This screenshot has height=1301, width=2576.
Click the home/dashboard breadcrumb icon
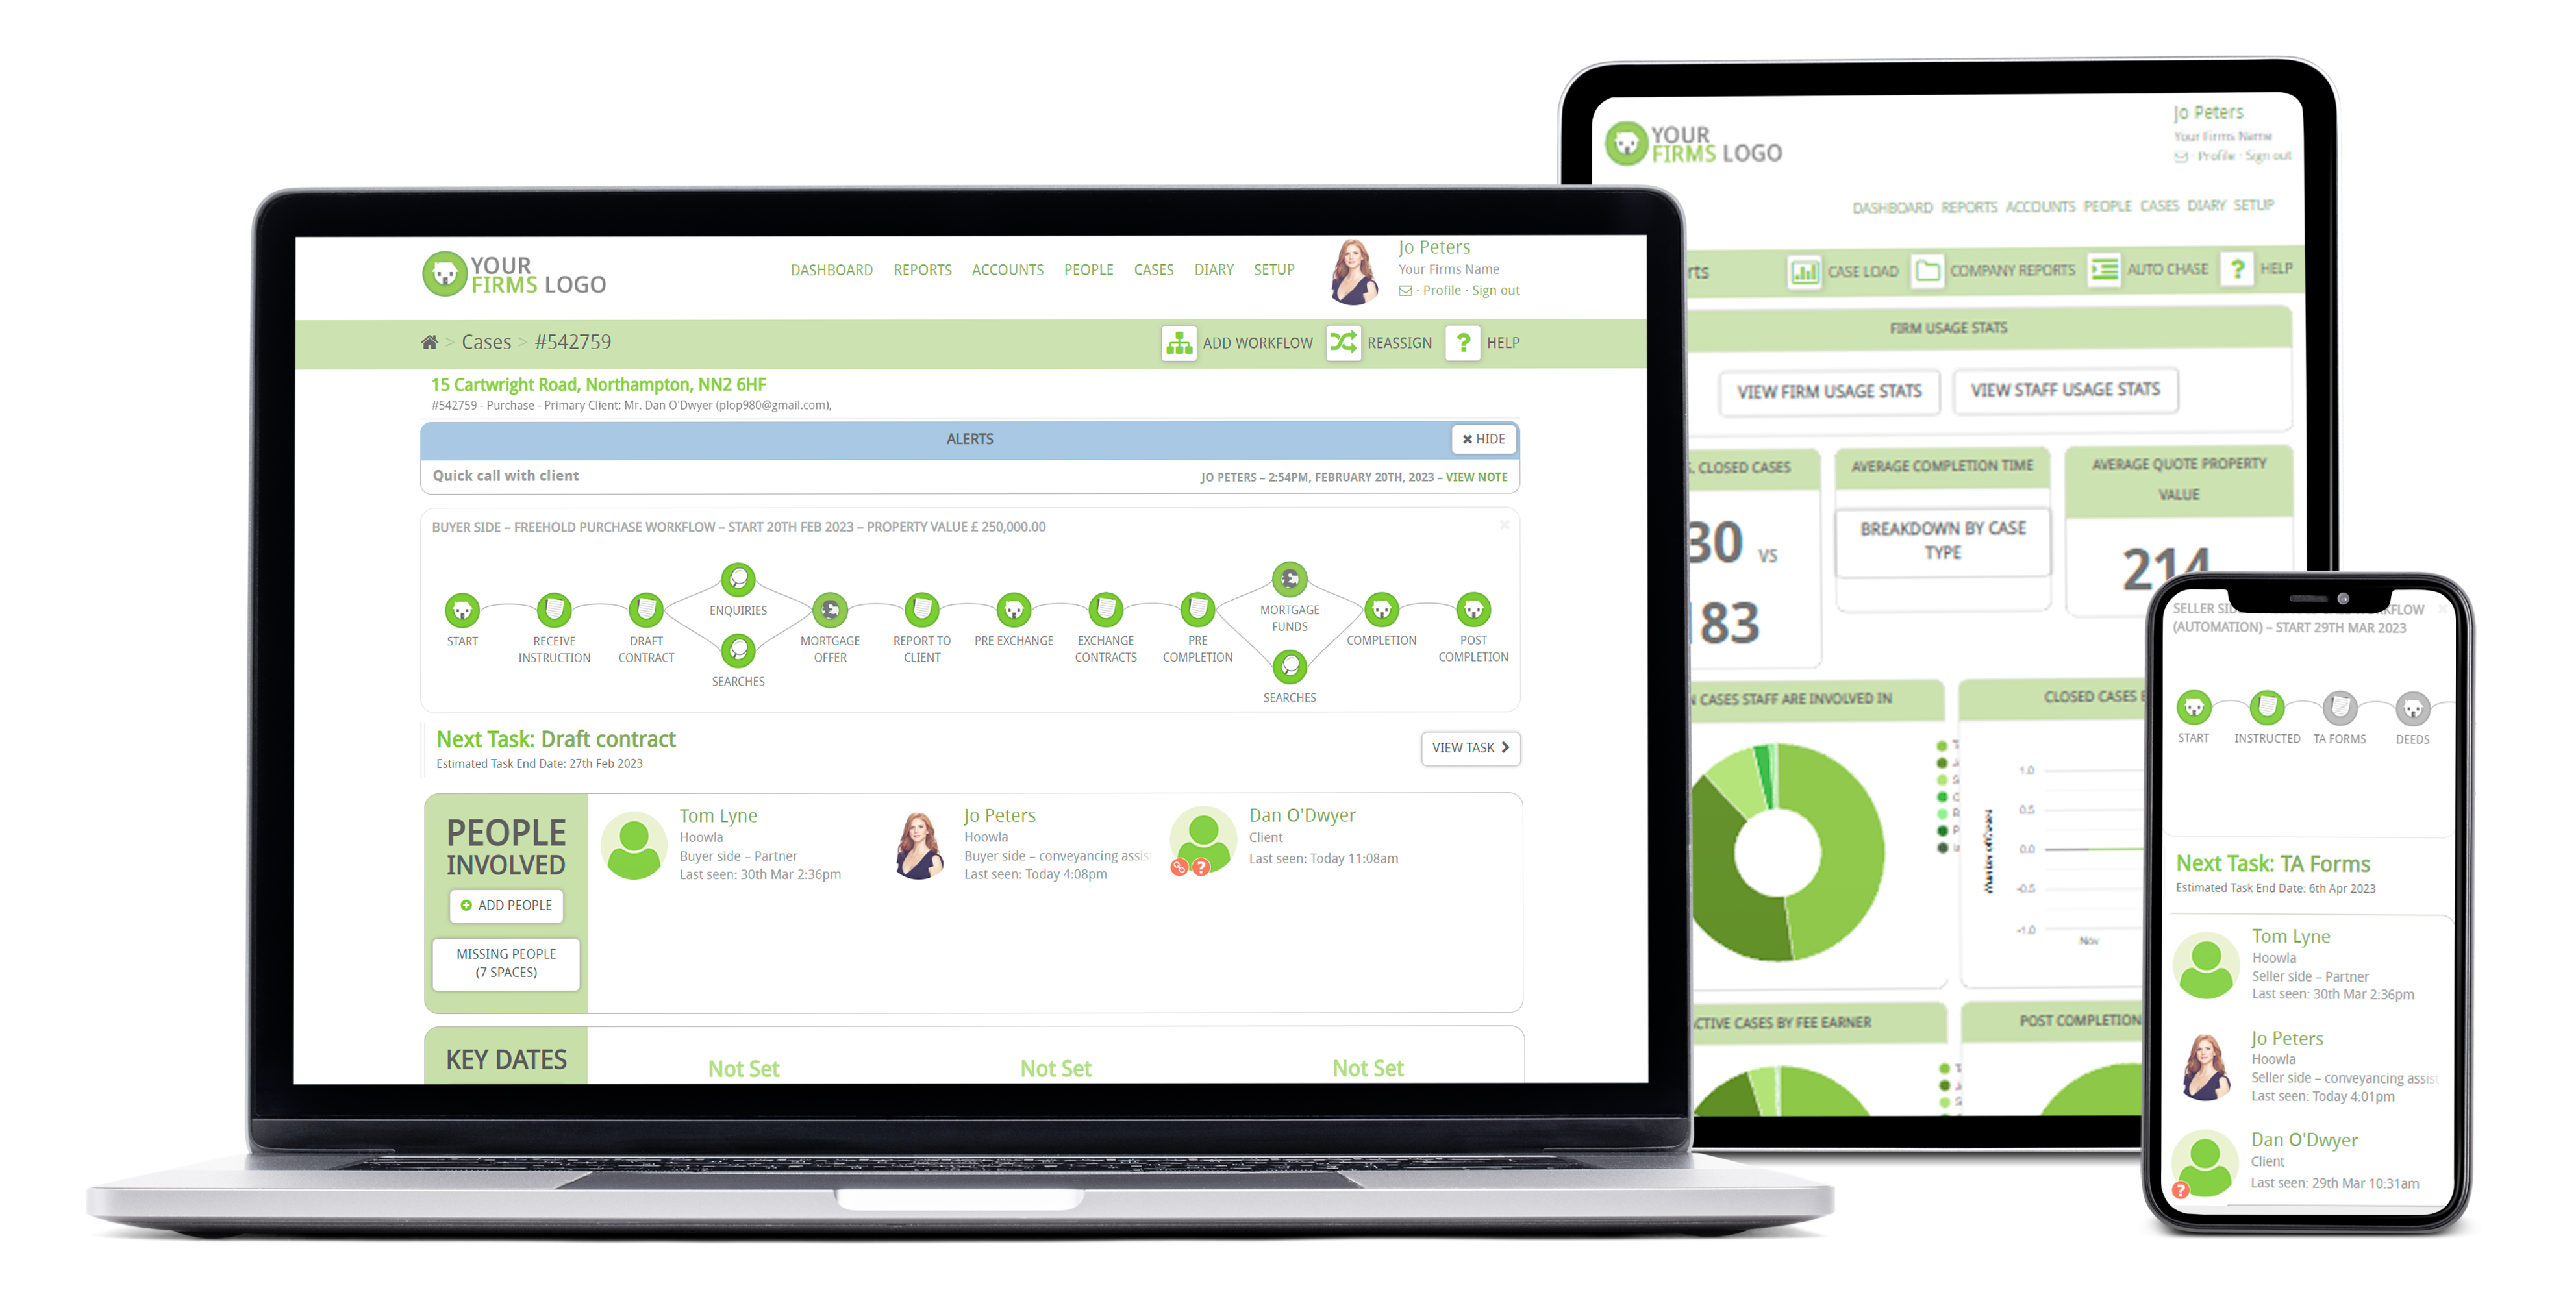440,343
